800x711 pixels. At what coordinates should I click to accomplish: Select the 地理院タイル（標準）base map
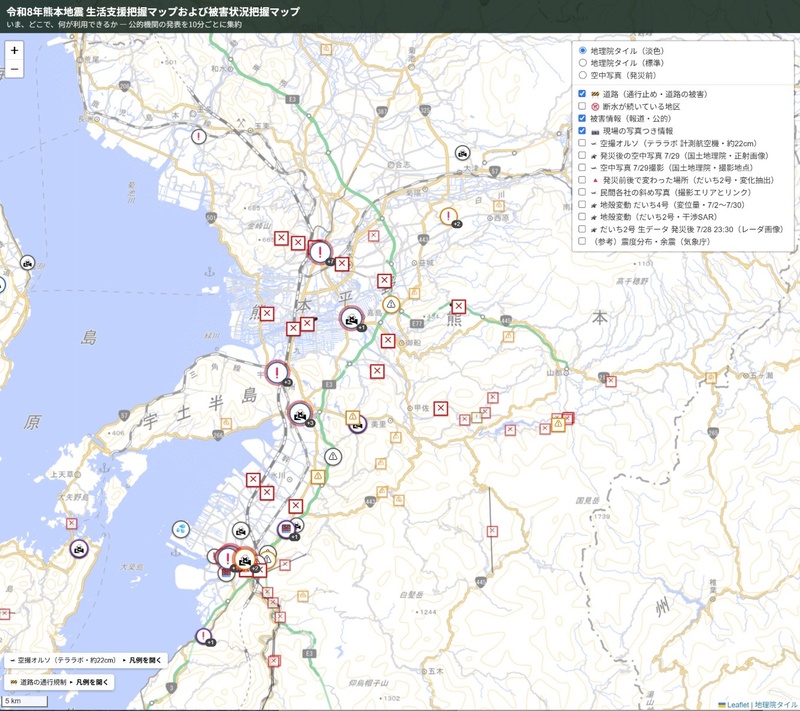[x=582, y=63]
